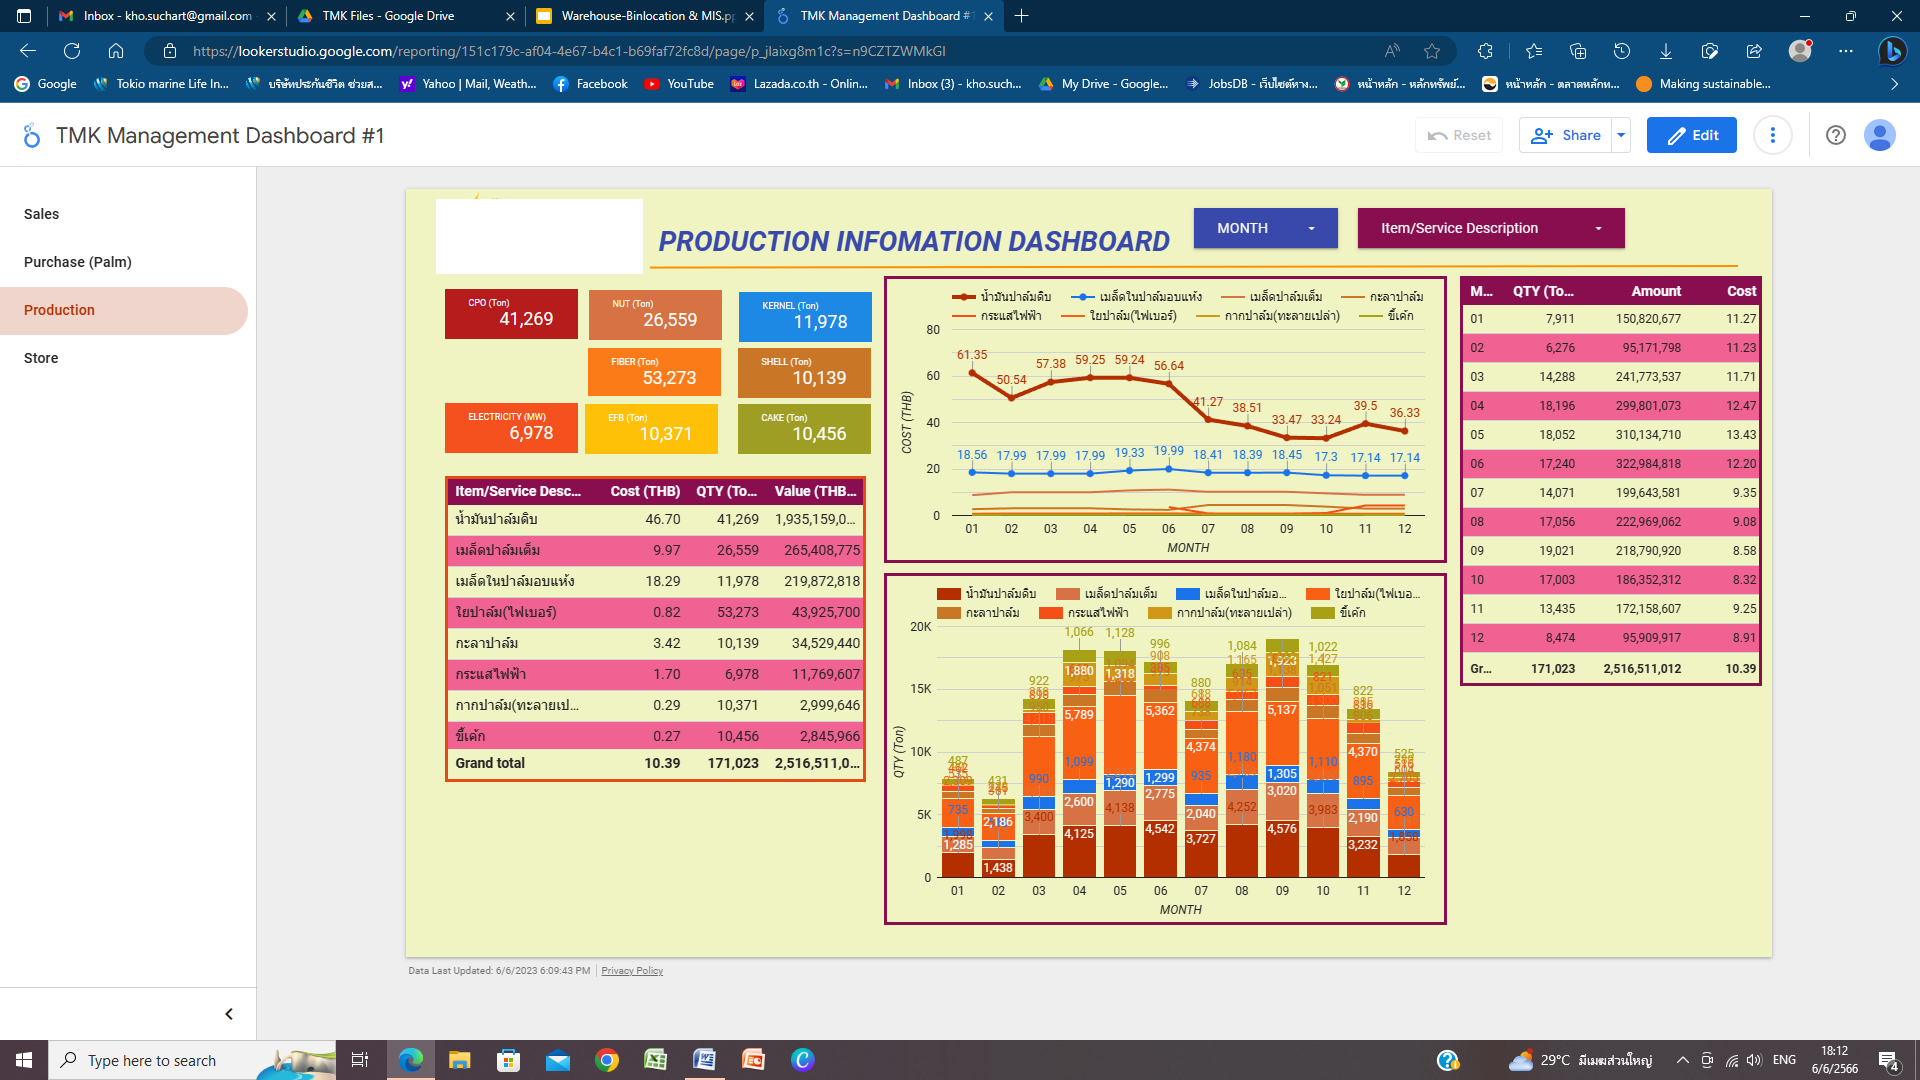Click the Looker Studio logo icon
The height and width of the screenshot is (1080, 1920).
[31, 135]
